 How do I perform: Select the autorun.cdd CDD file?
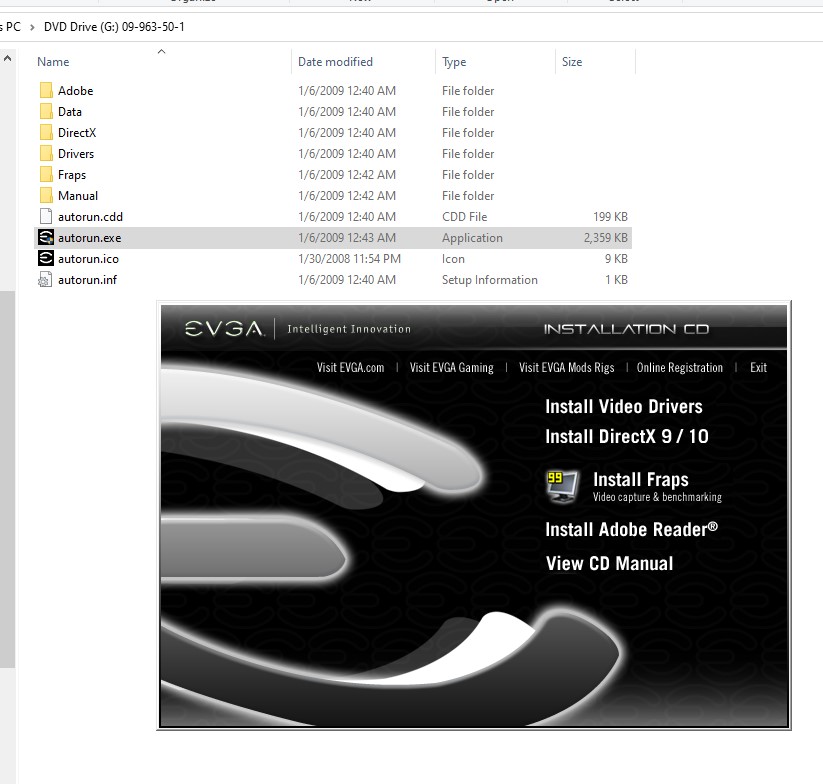coord(89,216)
